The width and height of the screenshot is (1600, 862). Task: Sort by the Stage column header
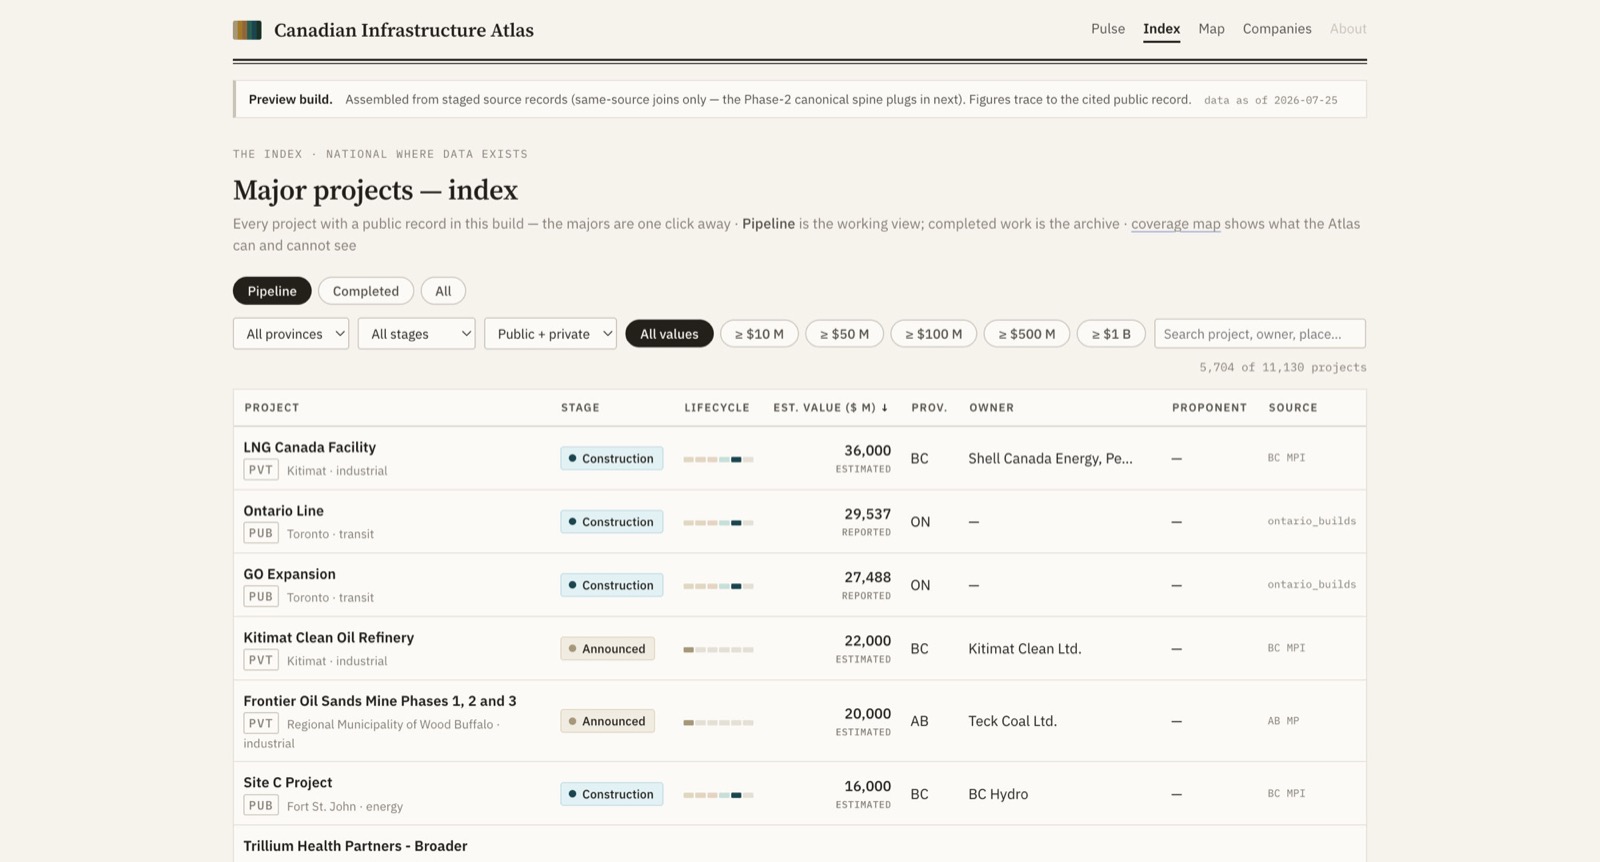[x=580, y=408]
